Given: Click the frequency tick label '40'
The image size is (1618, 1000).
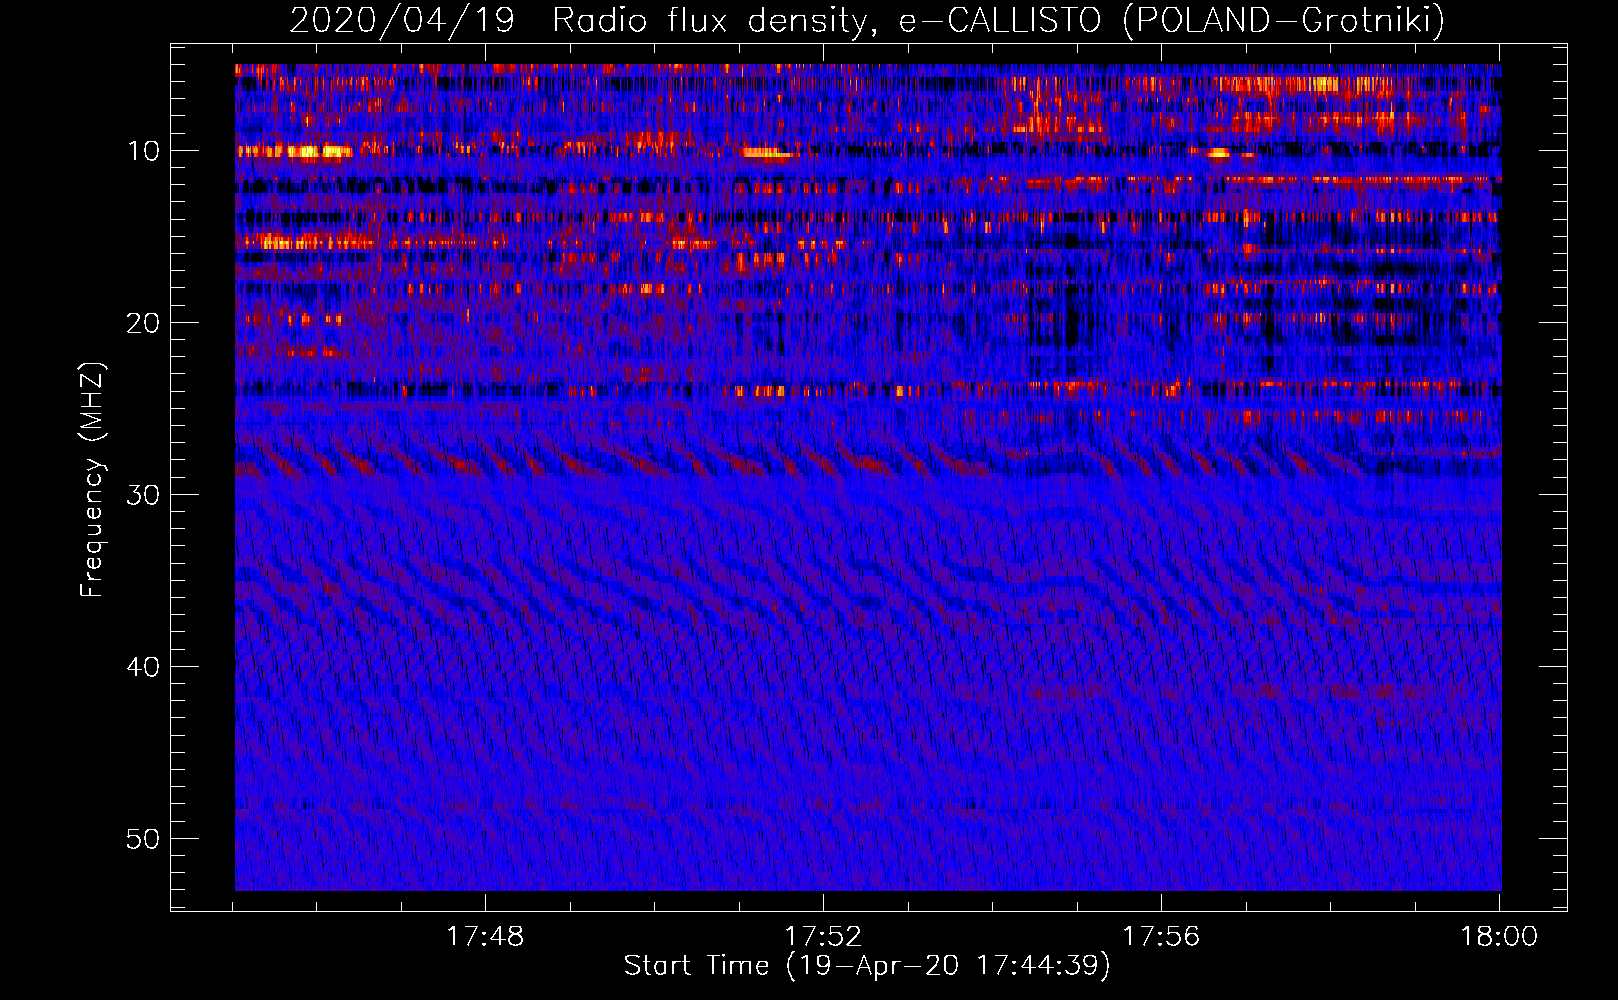Looking at the screenshot, I should pos(144,667).
